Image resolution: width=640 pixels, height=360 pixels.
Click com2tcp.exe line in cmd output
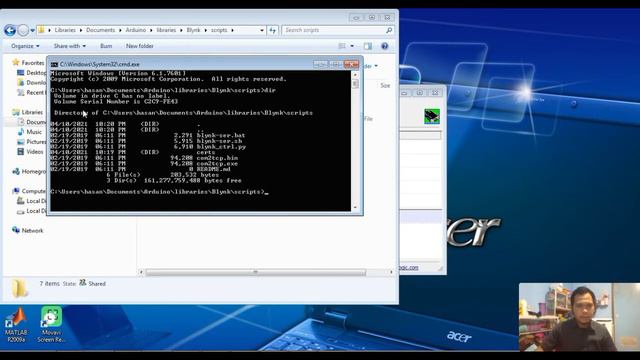(x=144, y=164)
